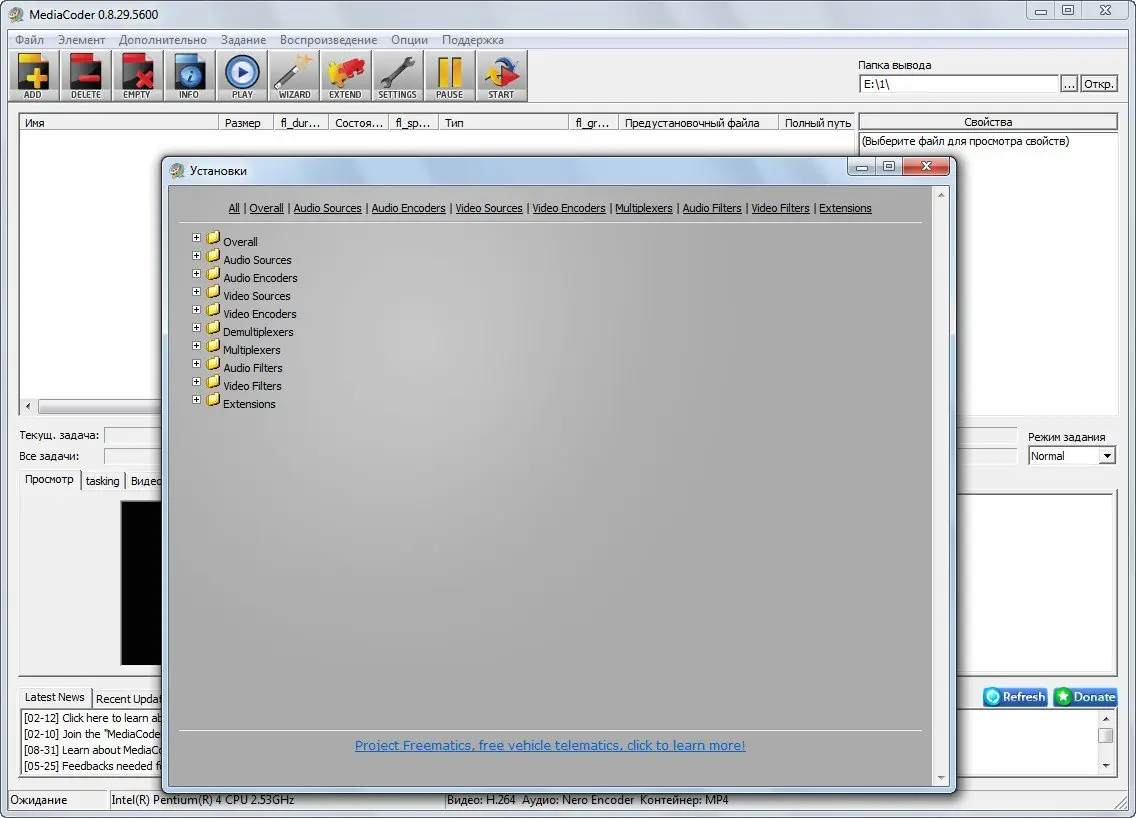Launch the WIZARD toolbar icon
1136x818 pixels.
[294, 75]
